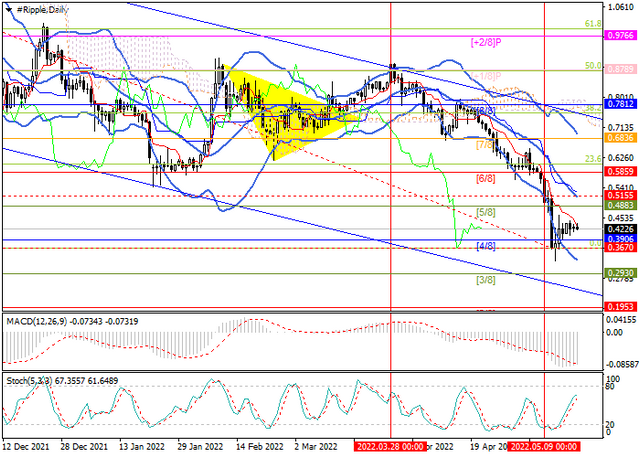640x457 pixels.
Task: Click the pink 0.8789 price label
Action: point(621,69)
